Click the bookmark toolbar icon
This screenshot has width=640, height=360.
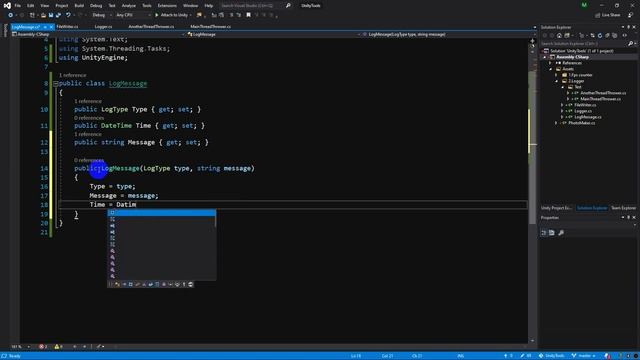click(248, 15)
